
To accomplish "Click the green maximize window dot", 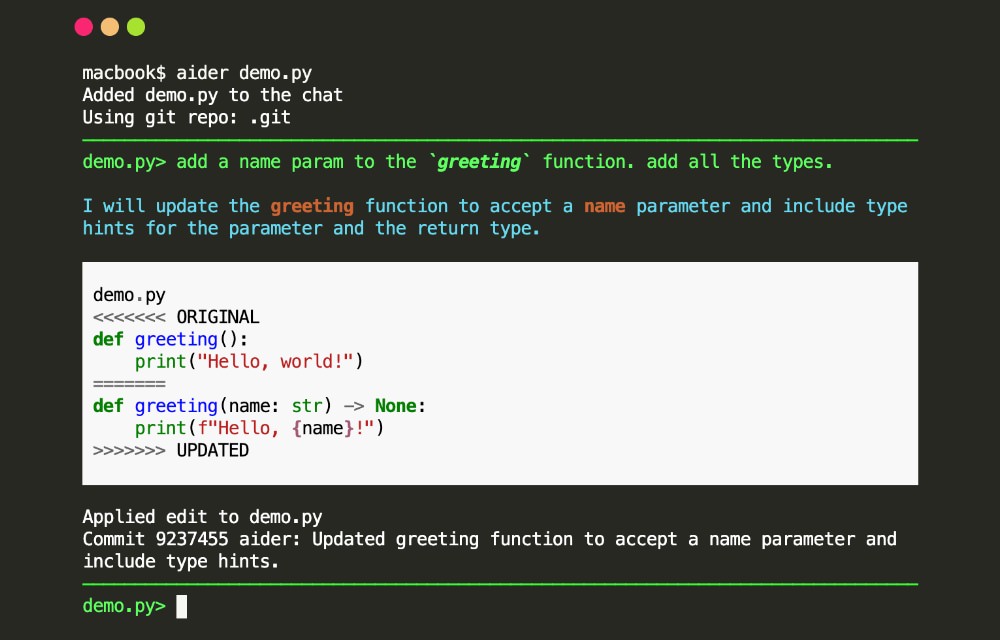I will [x=136, y=27].
